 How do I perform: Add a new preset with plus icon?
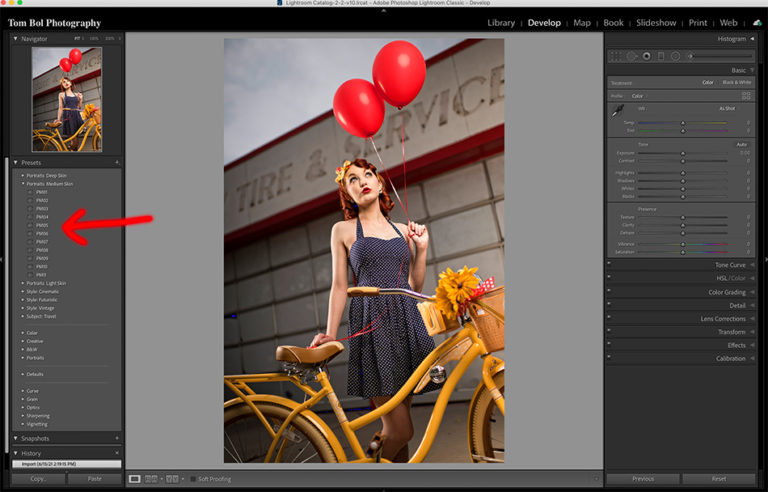117,162
